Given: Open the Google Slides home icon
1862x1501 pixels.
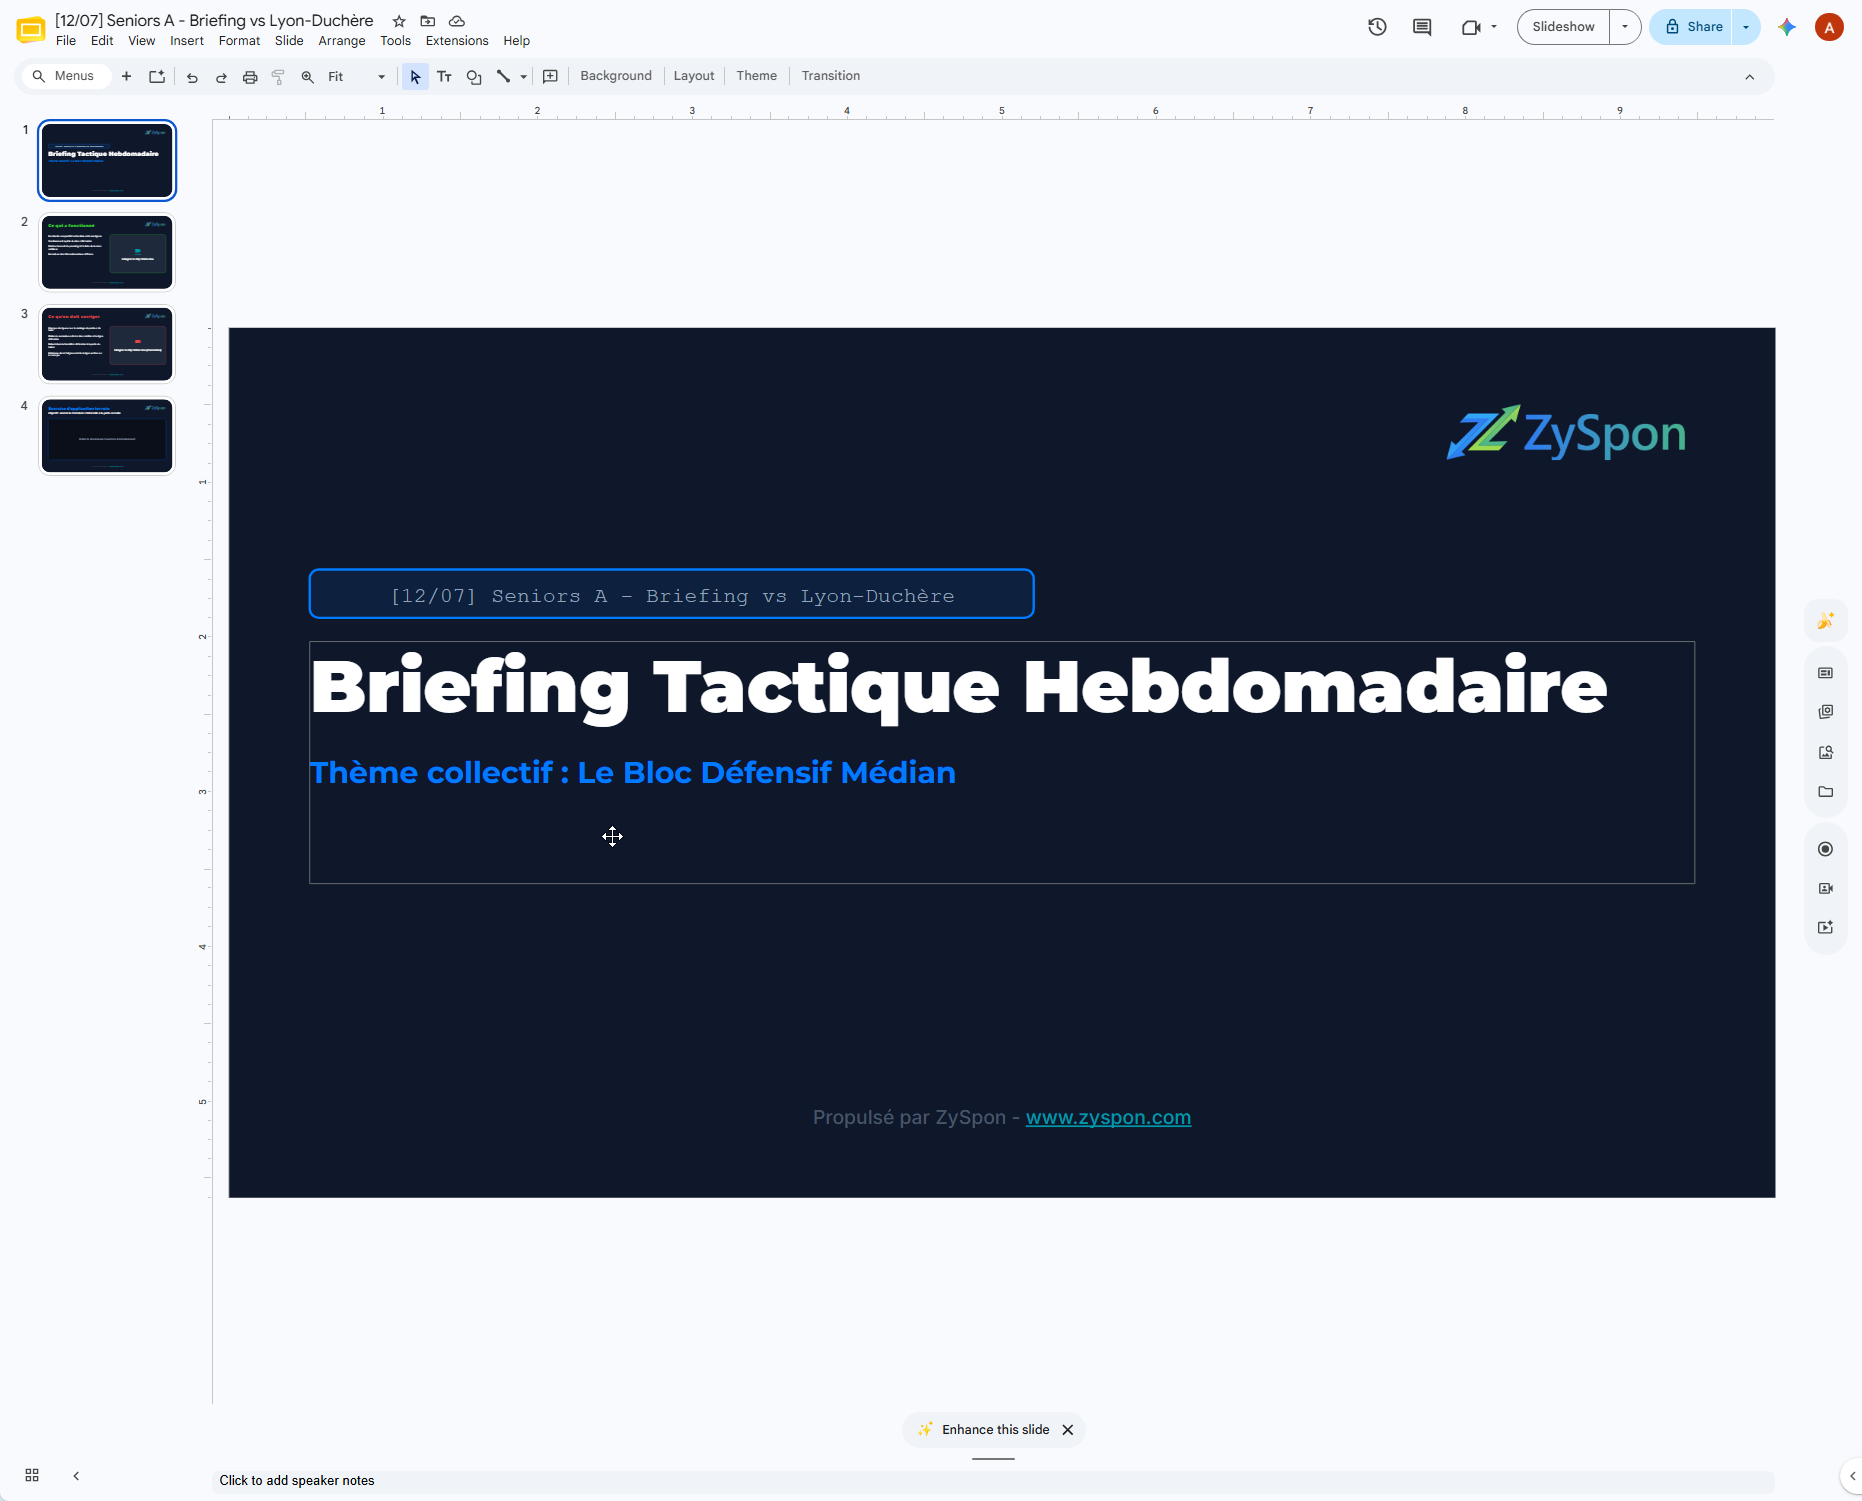Looking at the screenshot, I should tap(31, 30).
